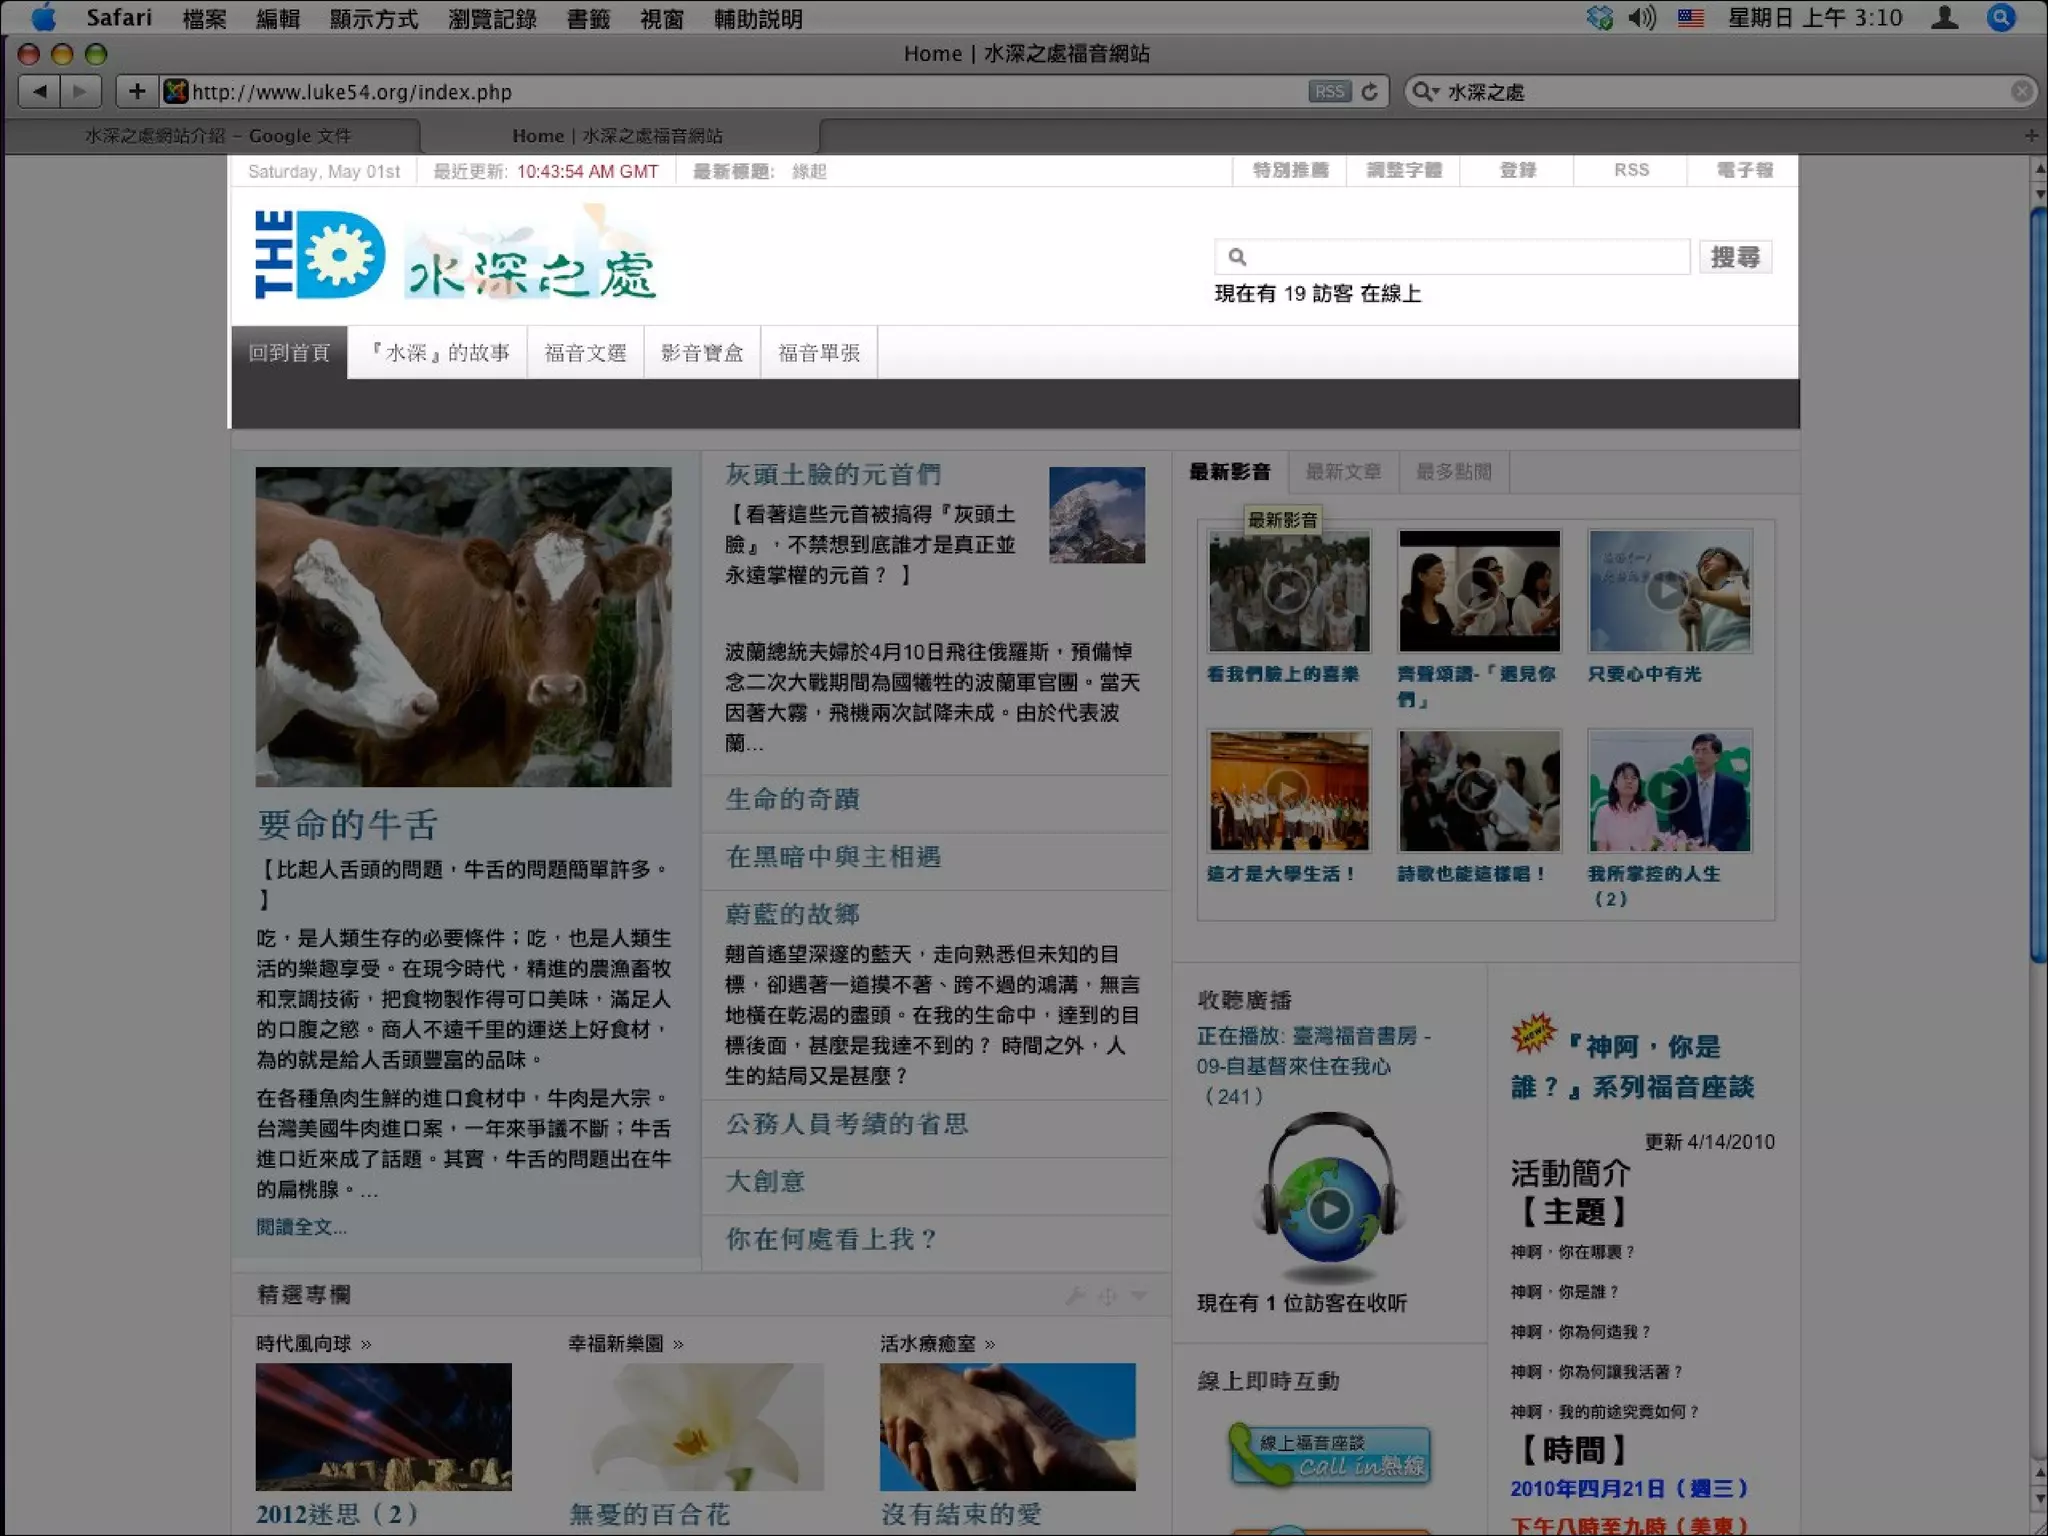Open the 書籤 menu in menu bar
2048x1536 pixels.
[x=587, y=19]
